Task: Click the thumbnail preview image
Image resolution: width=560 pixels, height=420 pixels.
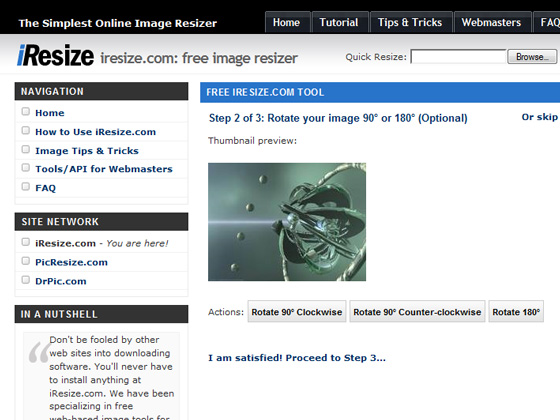Action: tap(287, 222)
